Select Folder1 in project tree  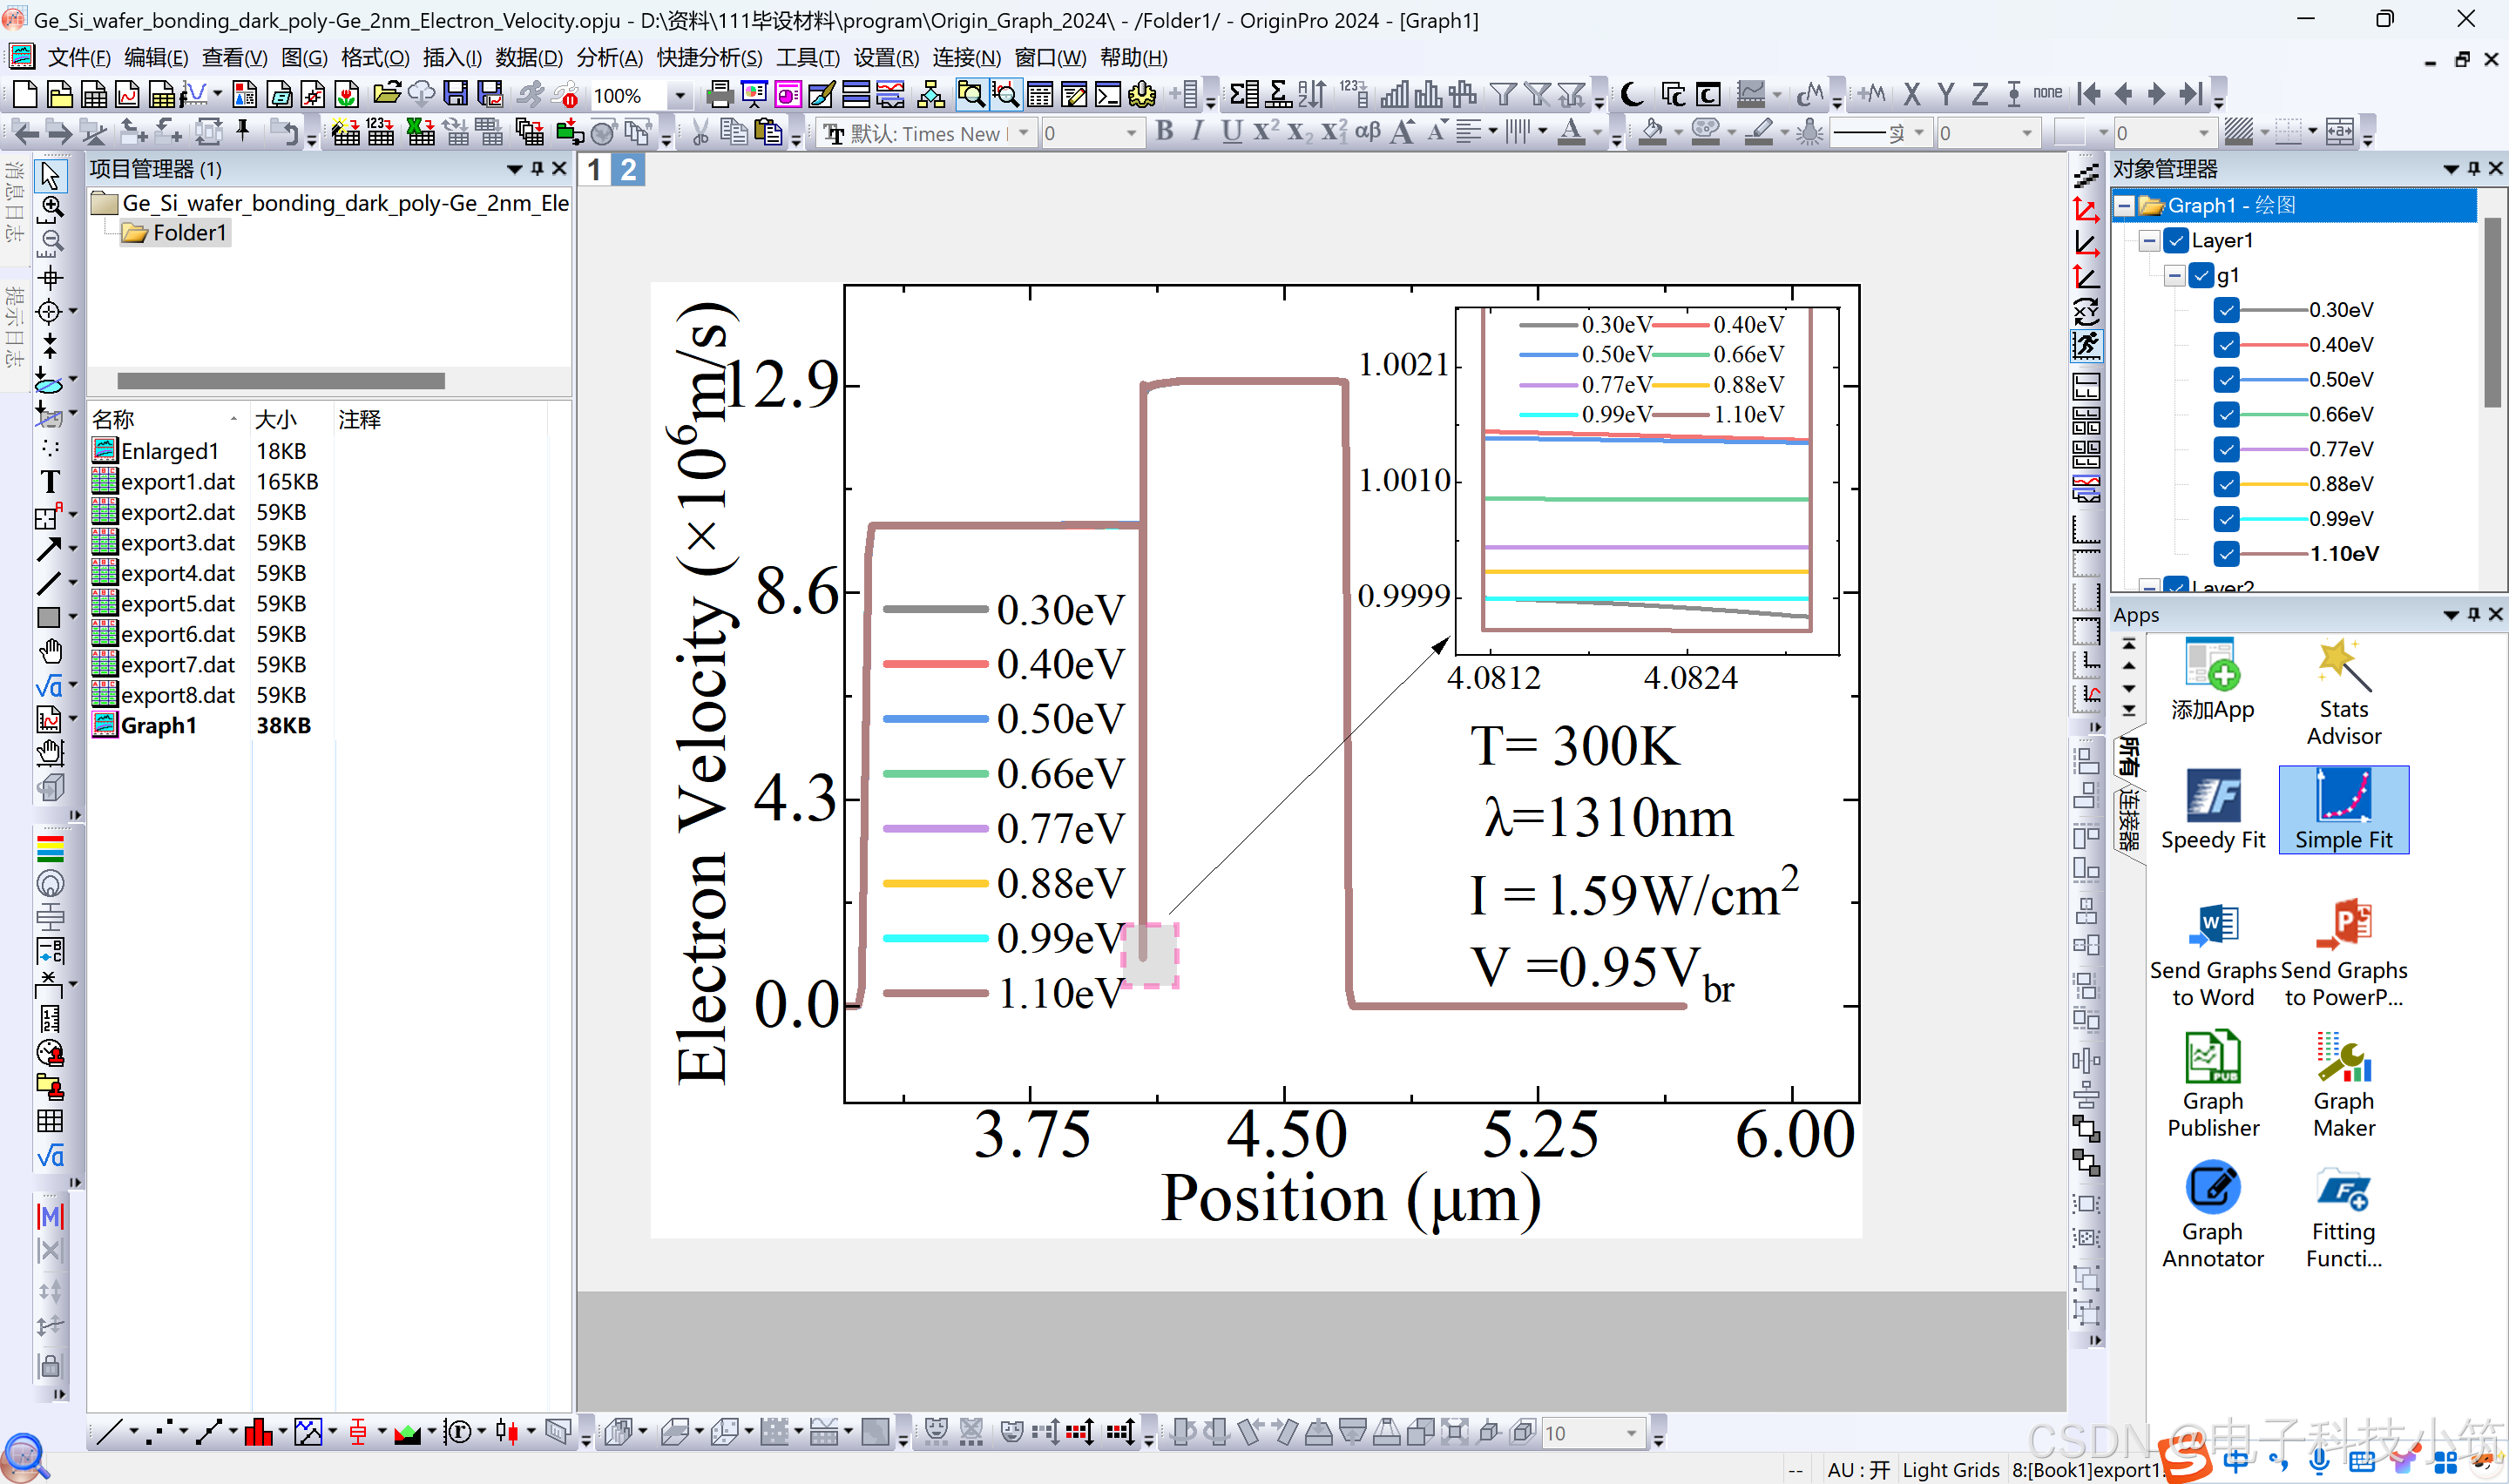tap(189, 233)
